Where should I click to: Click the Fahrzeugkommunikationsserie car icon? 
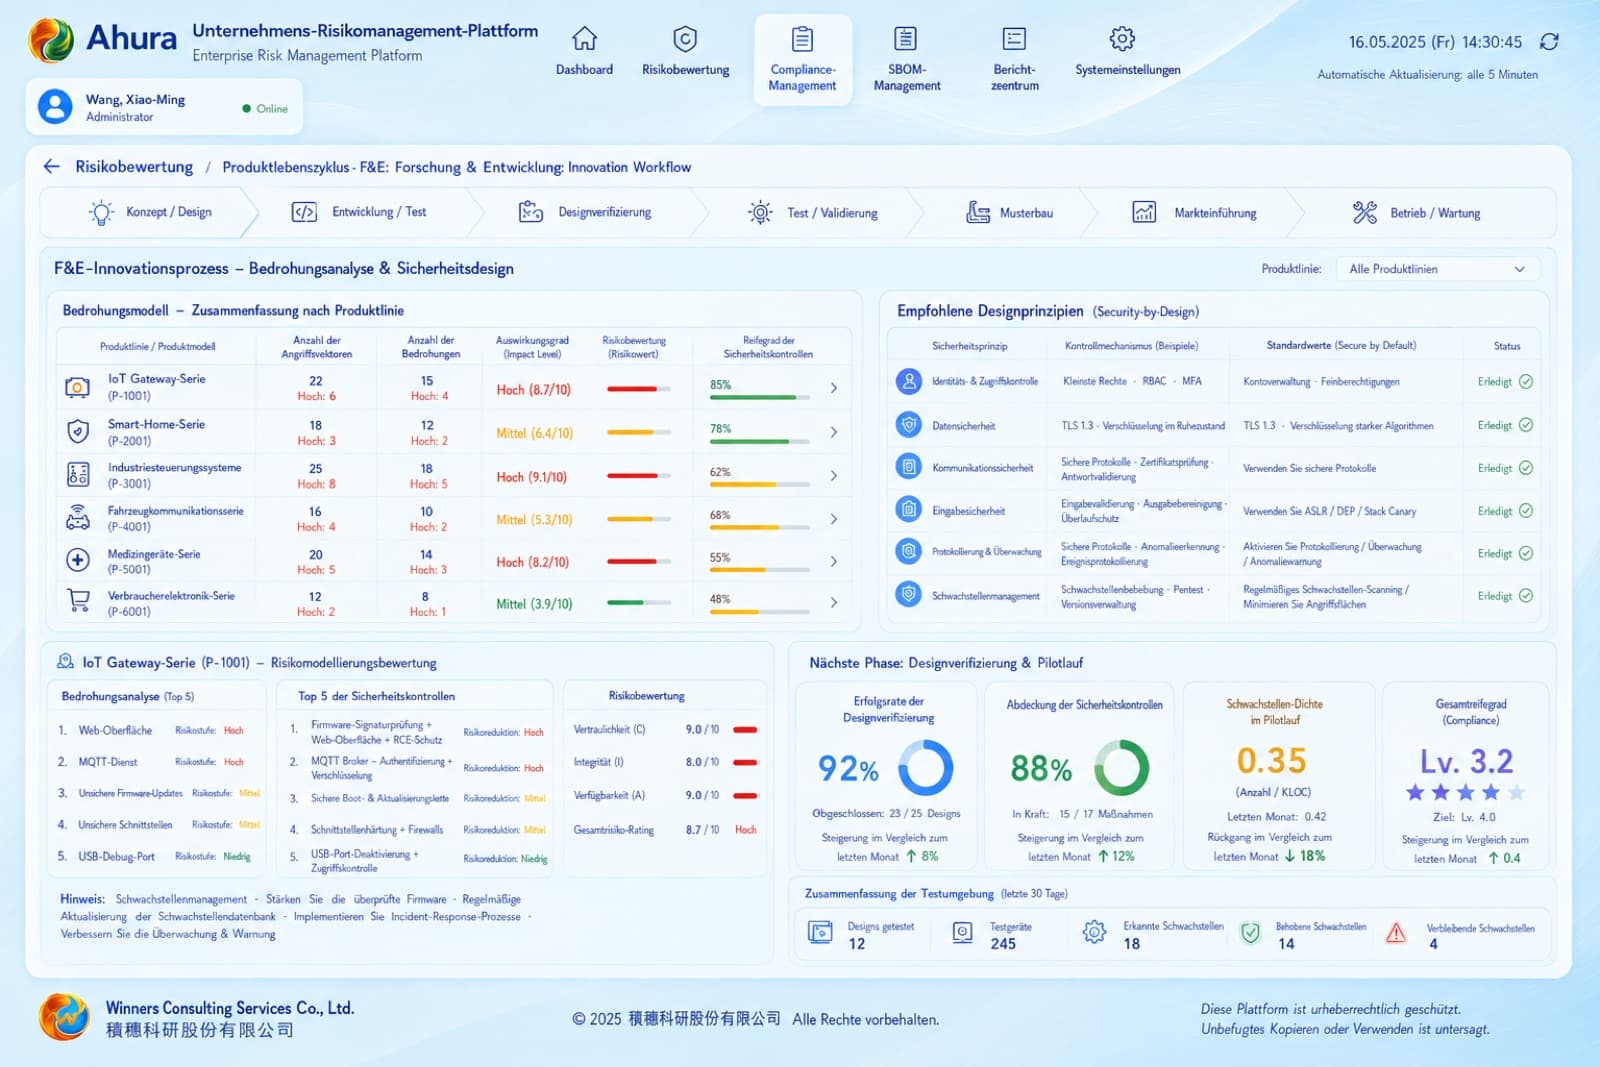coord(77,517)
